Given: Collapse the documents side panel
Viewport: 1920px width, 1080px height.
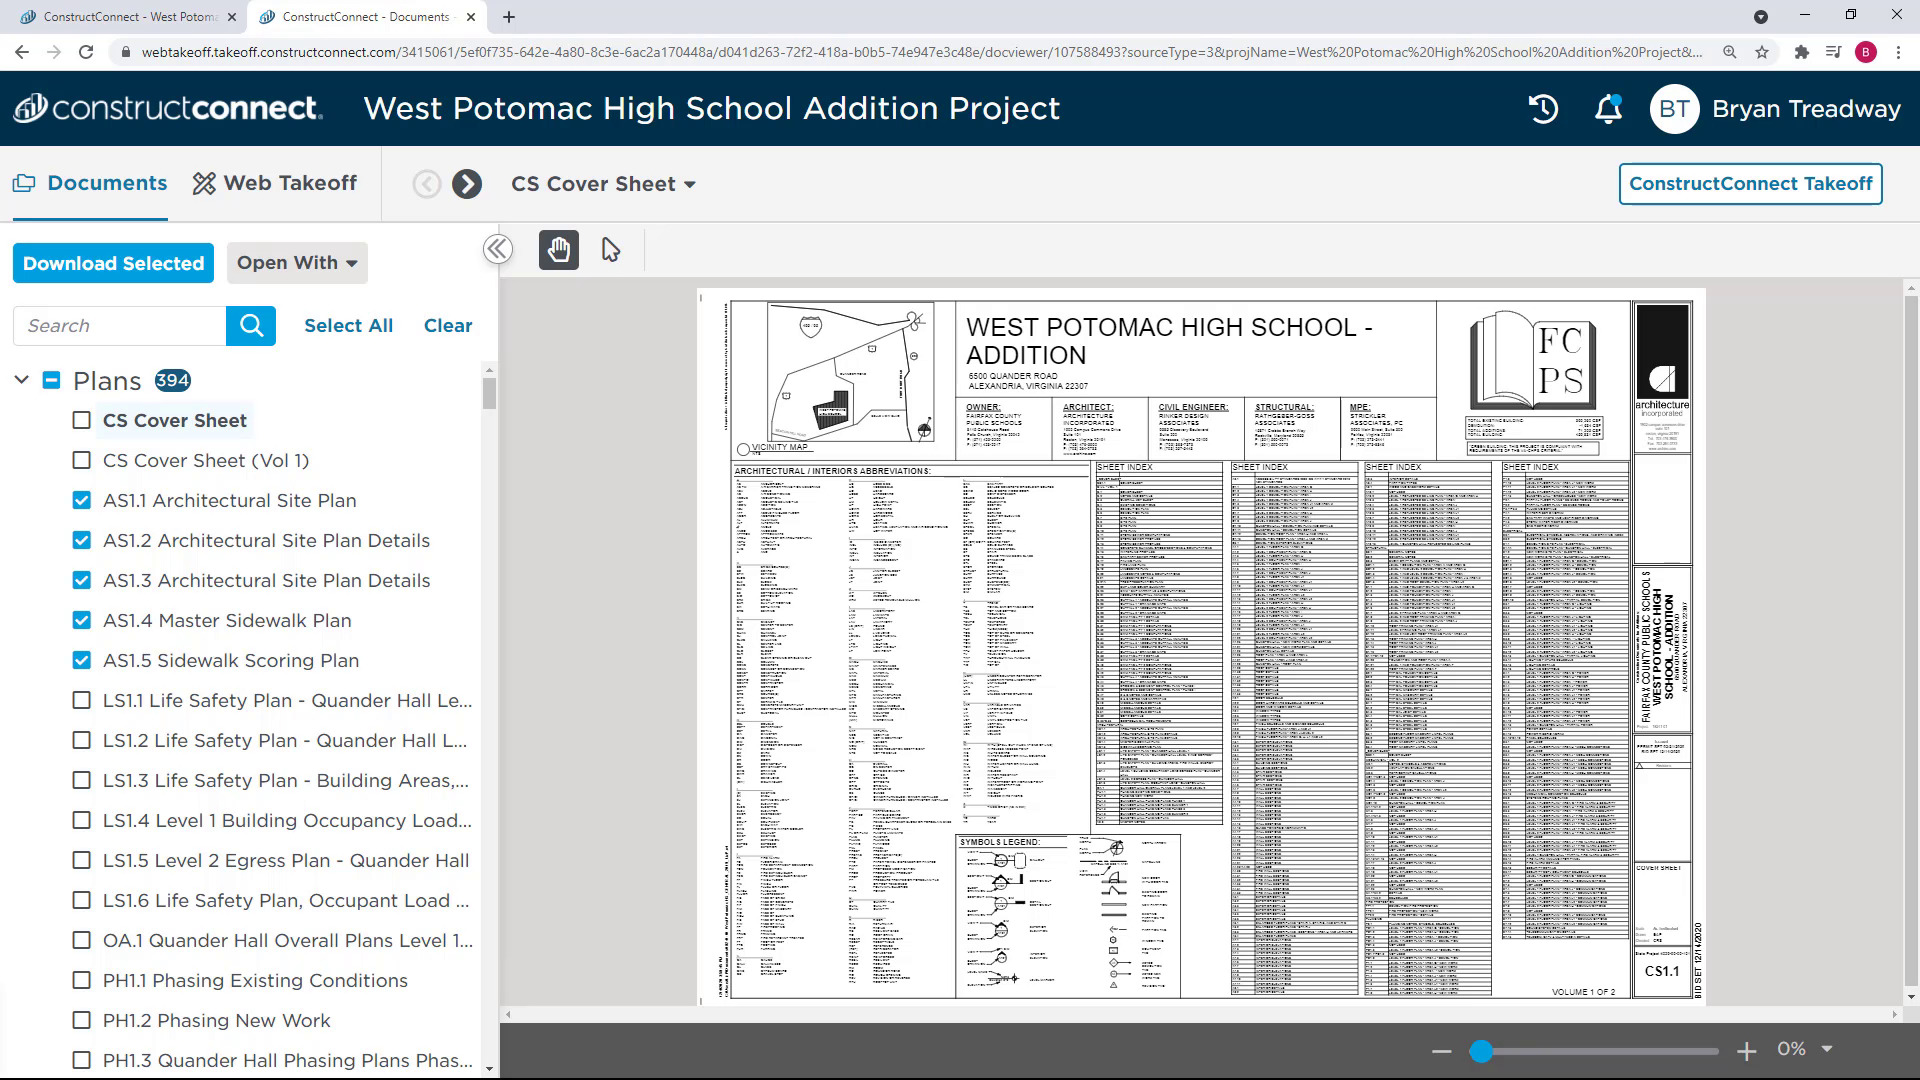Looking at the screenshot, I should pyautogui.click(x=497, y=249).
